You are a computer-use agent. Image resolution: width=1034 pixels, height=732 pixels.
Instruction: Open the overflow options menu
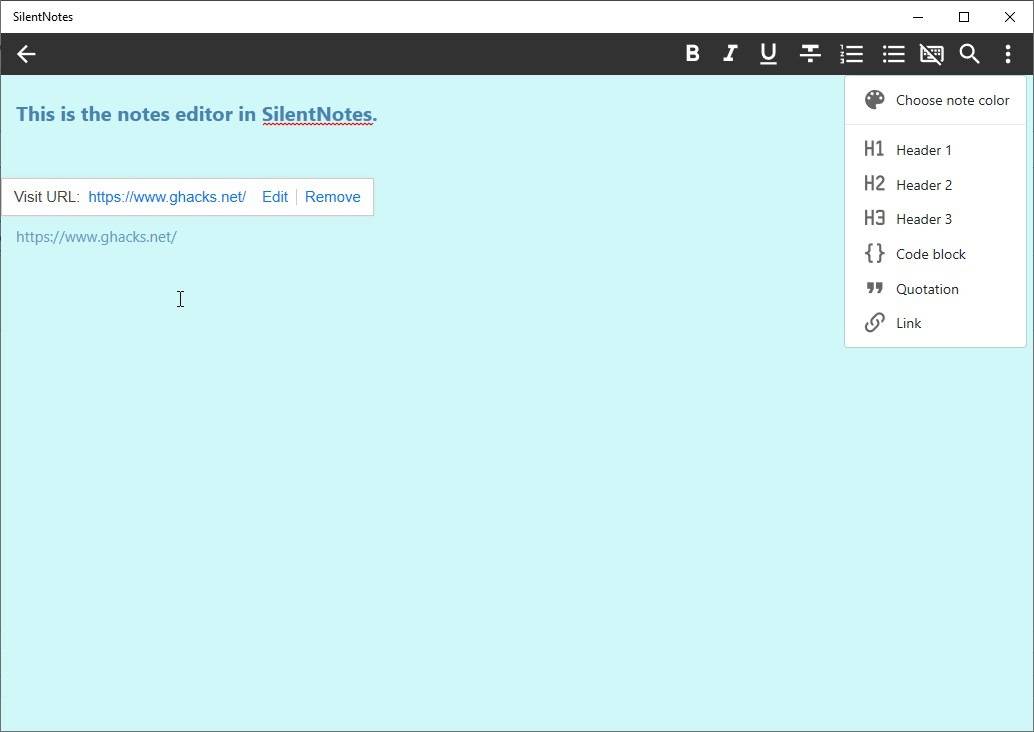click(x=1008, y=54)
